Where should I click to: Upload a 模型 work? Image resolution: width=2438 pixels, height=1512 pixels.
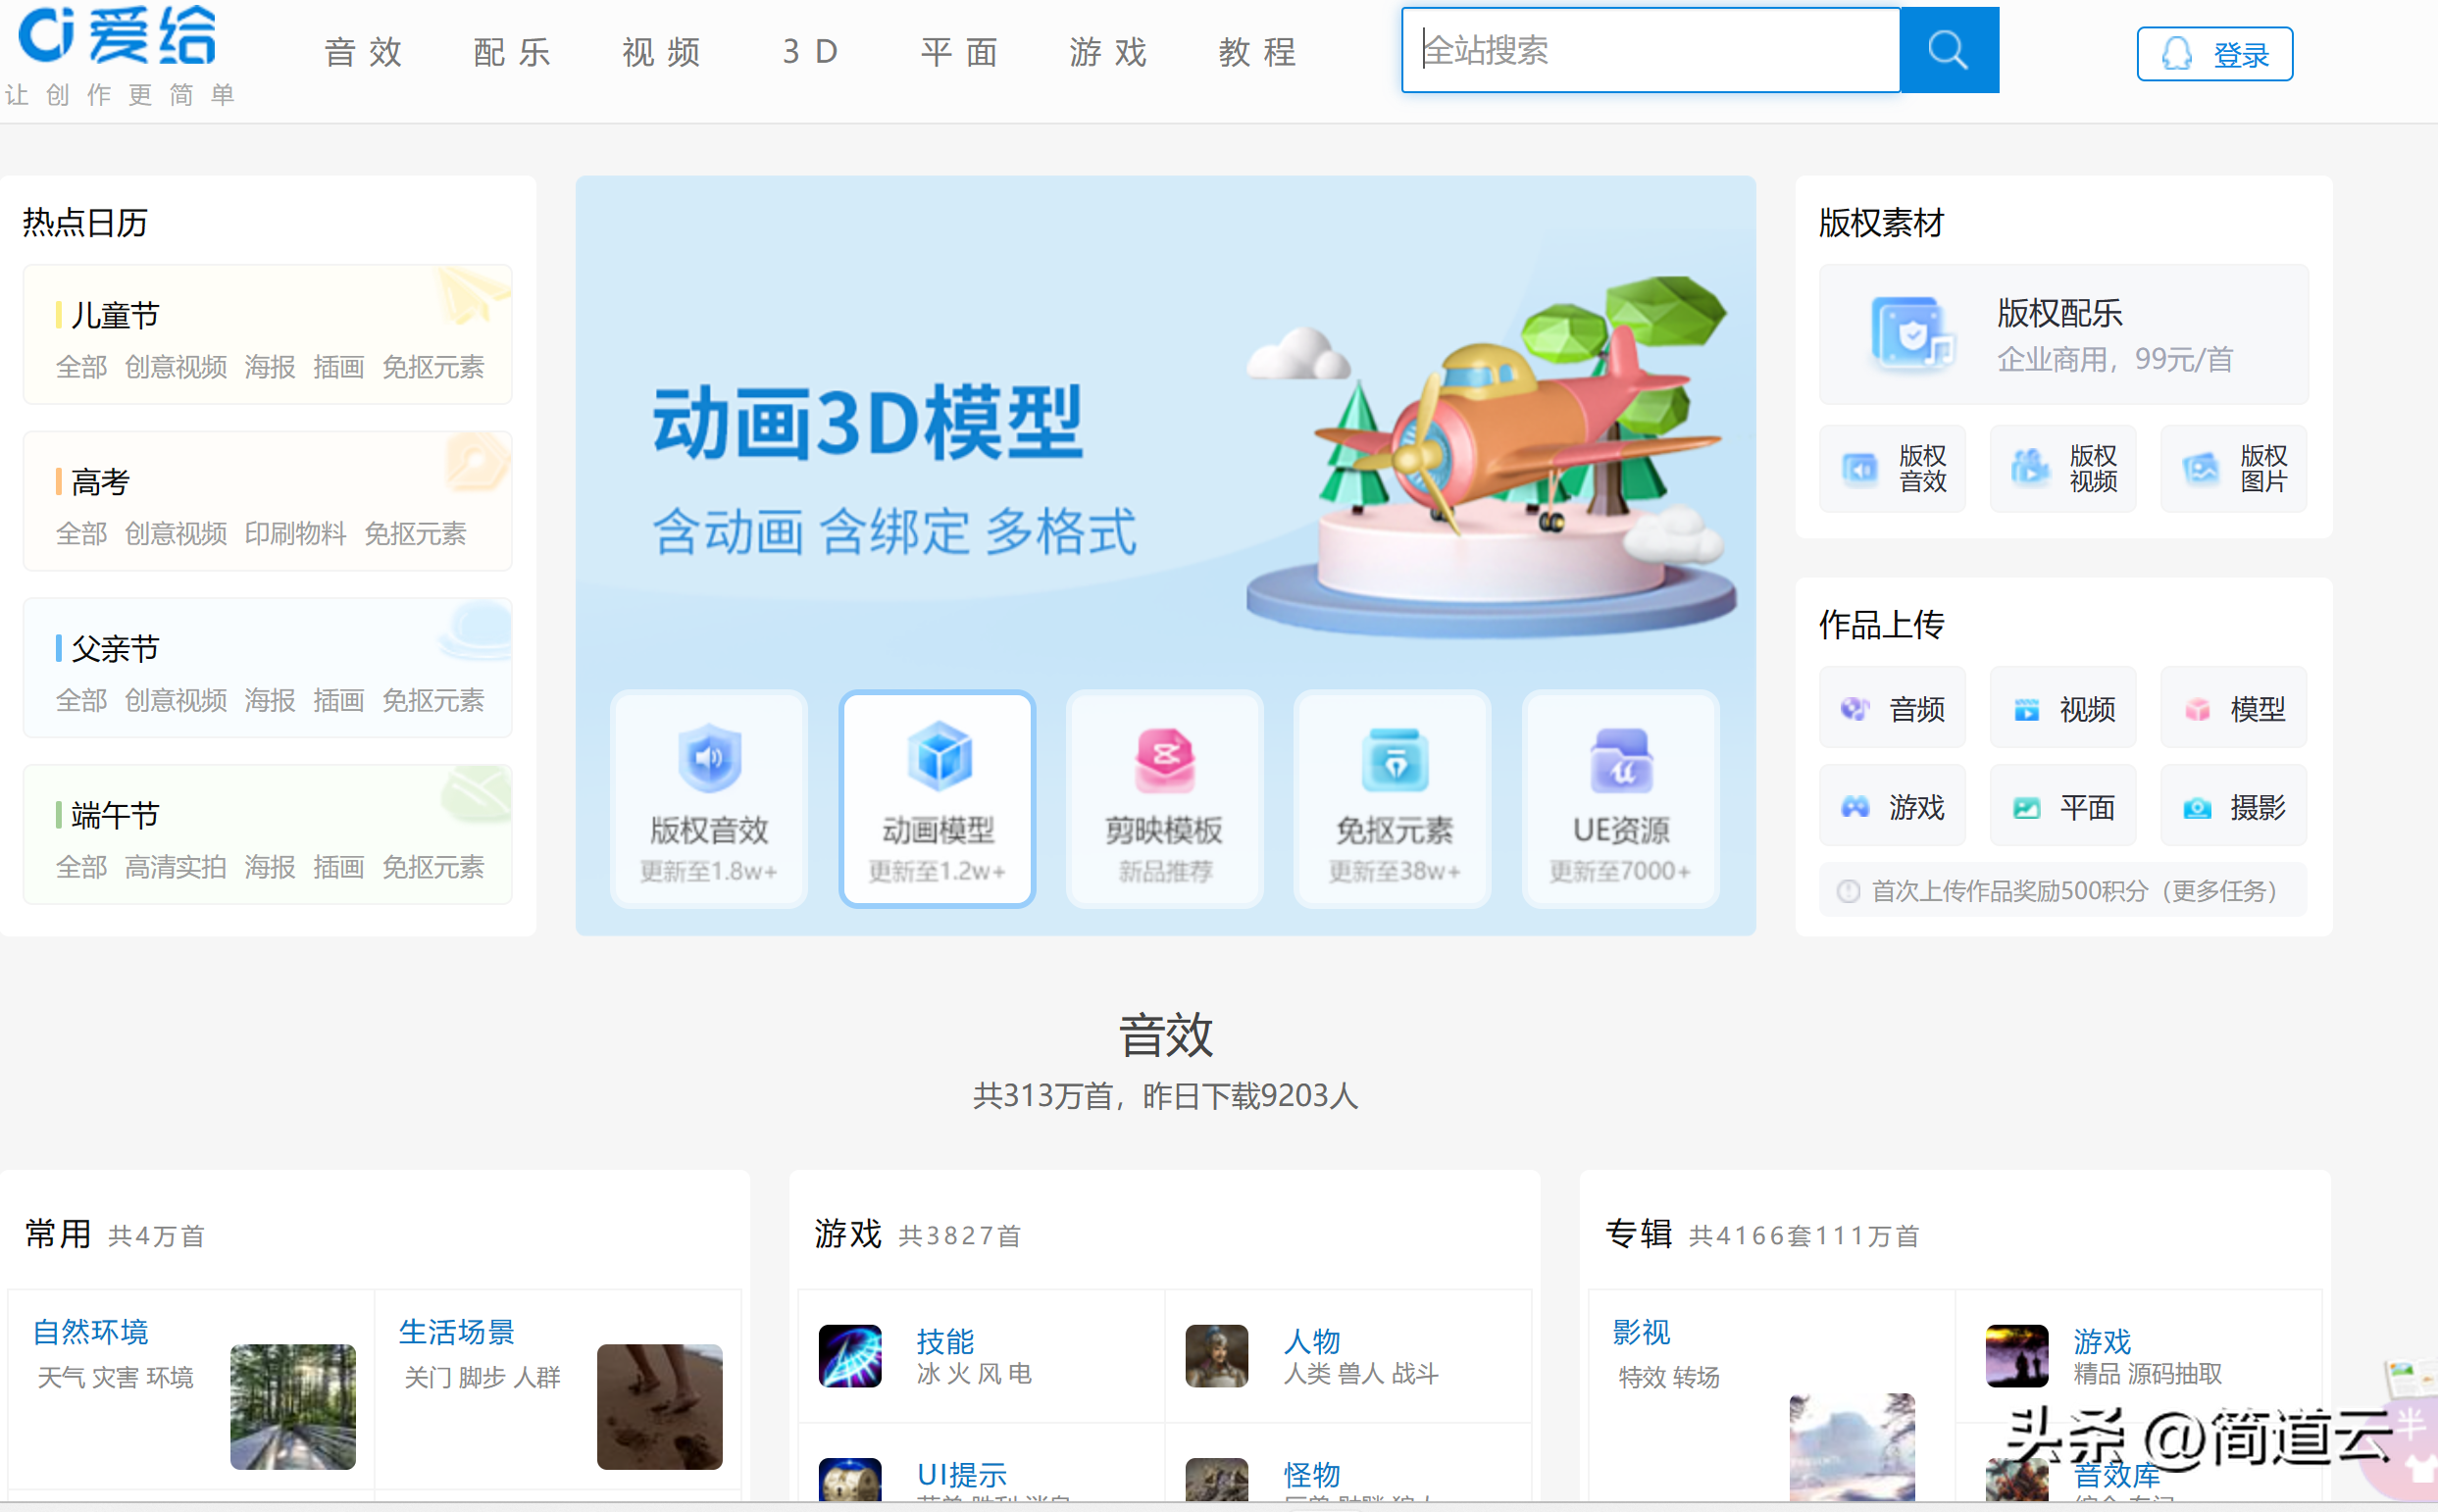point(2234,709)
